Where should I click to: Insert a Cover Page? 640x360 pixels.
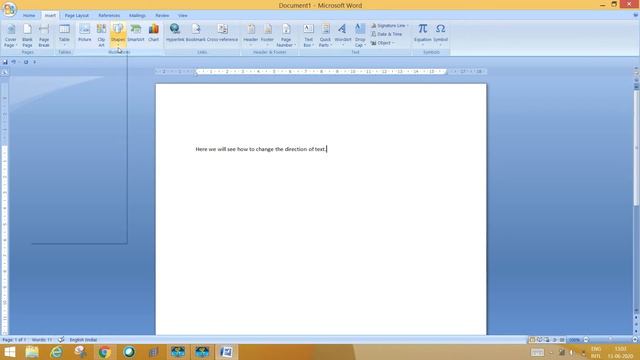pos(11,36)
